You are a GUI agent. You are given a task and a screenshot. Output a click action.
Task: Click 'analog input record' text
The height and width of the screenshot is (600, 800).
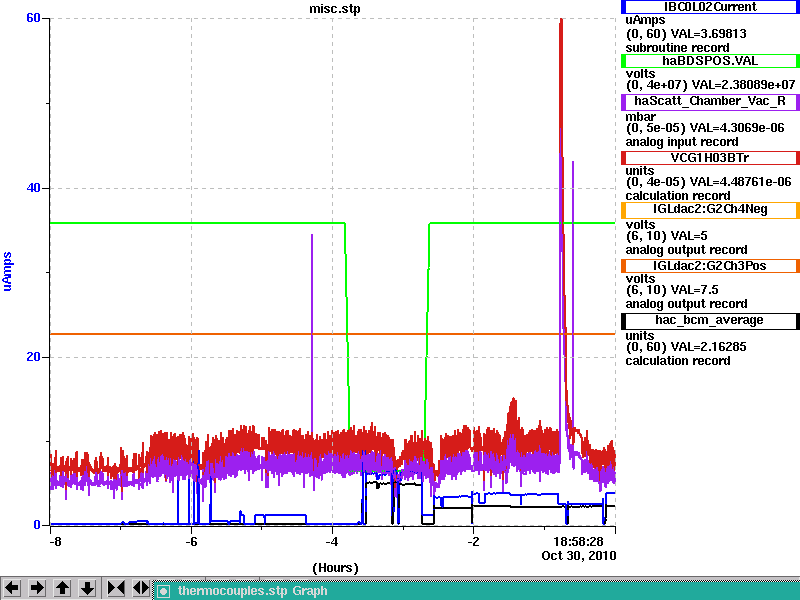click(x=682, y=142)
